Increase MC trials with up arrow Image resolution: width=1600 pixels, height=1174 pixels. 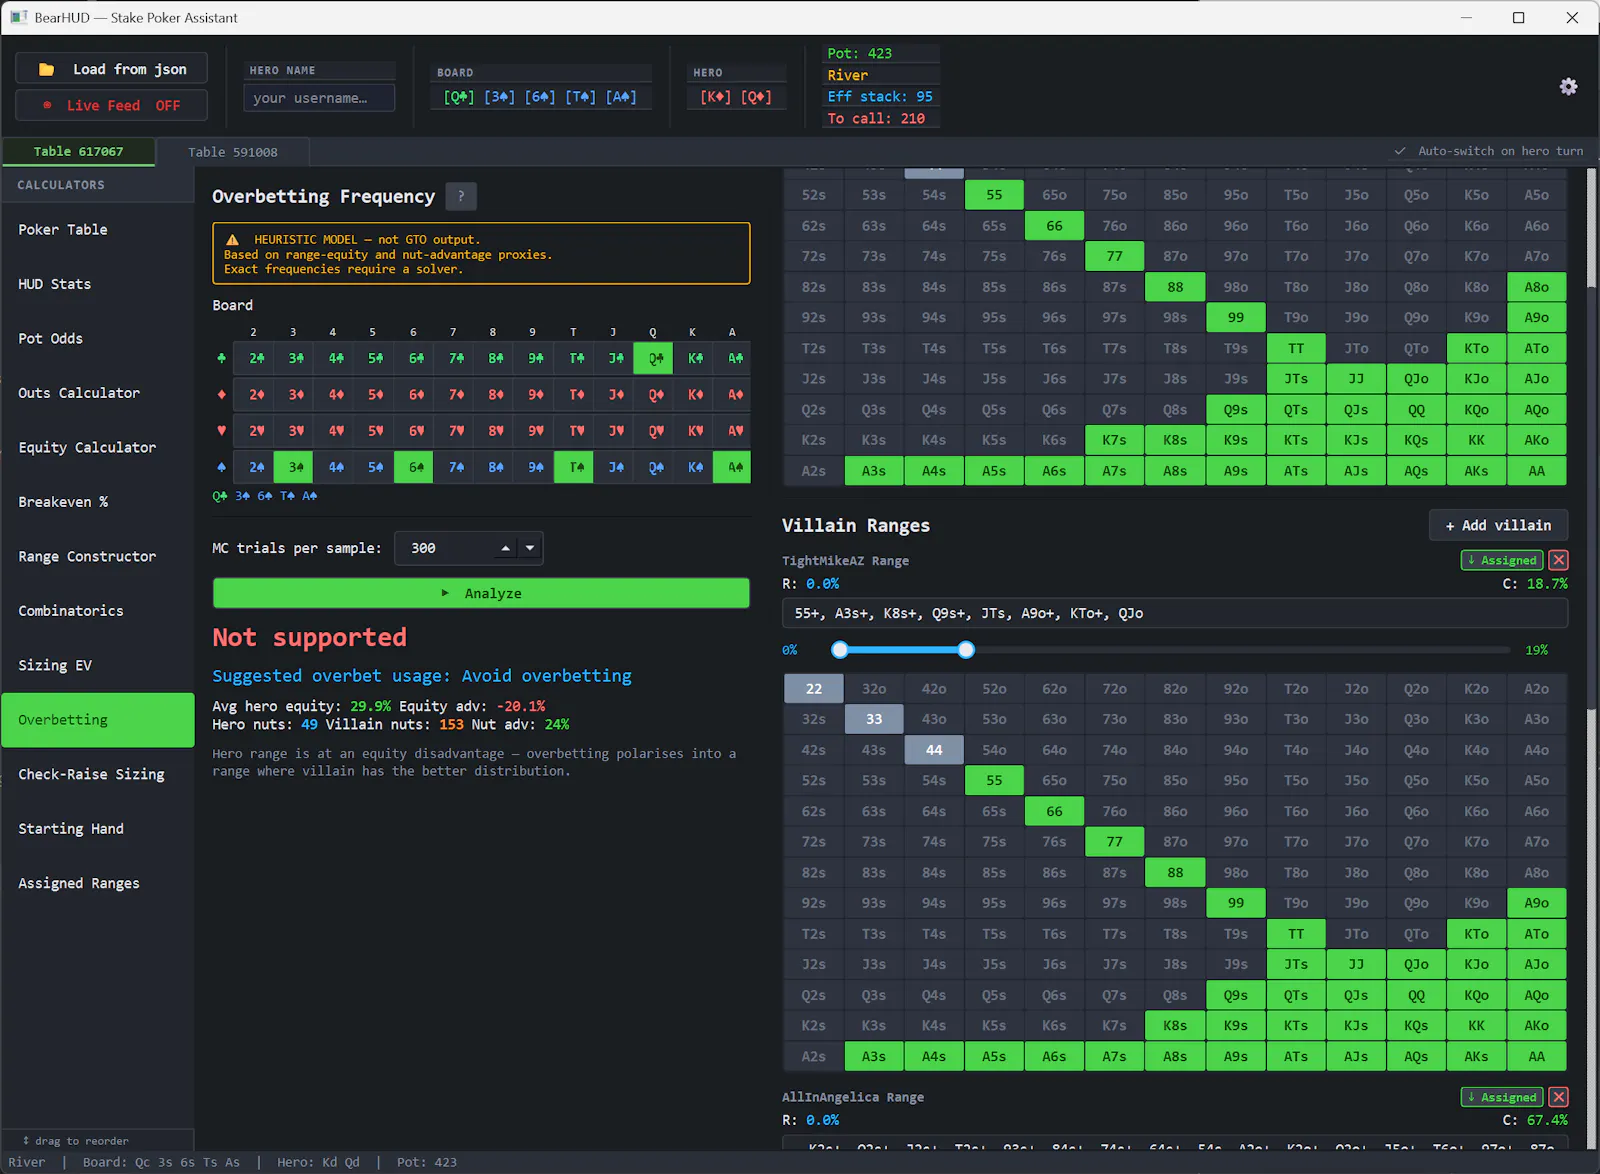coord(505,548)
